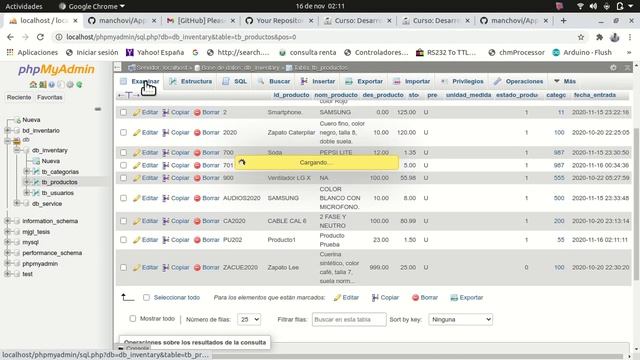Open the Operaciones tab
Viewport: 640px width, 360px height.
tap(518, 81)
